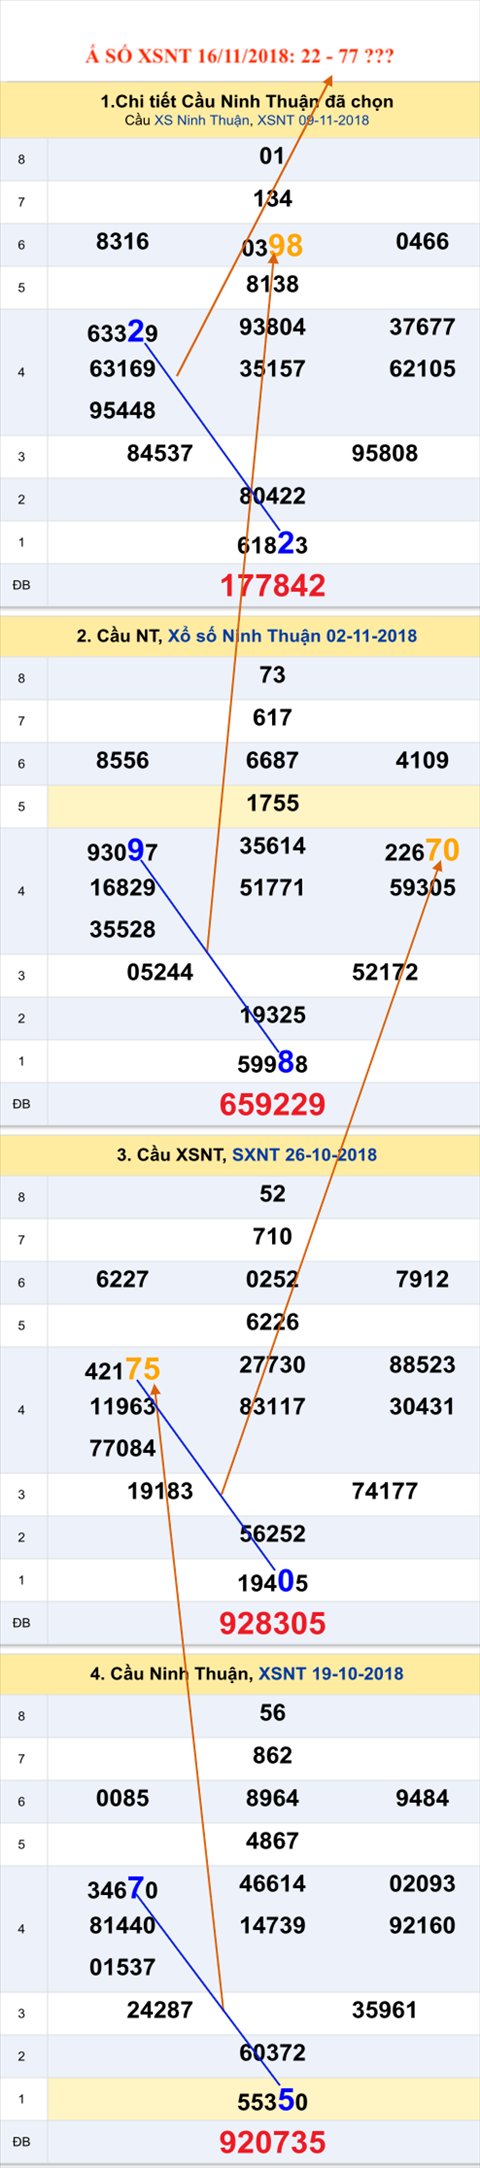The width and height of the screenshot is (480, 2168).
Task: Select number 4109
Action: tap(422, 760)
